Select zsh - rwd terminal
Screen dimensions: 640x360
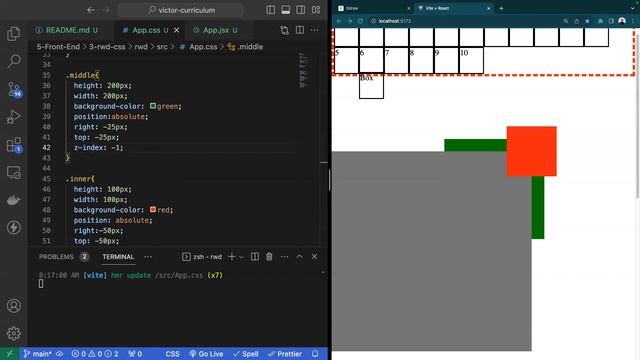coord(202,257)
